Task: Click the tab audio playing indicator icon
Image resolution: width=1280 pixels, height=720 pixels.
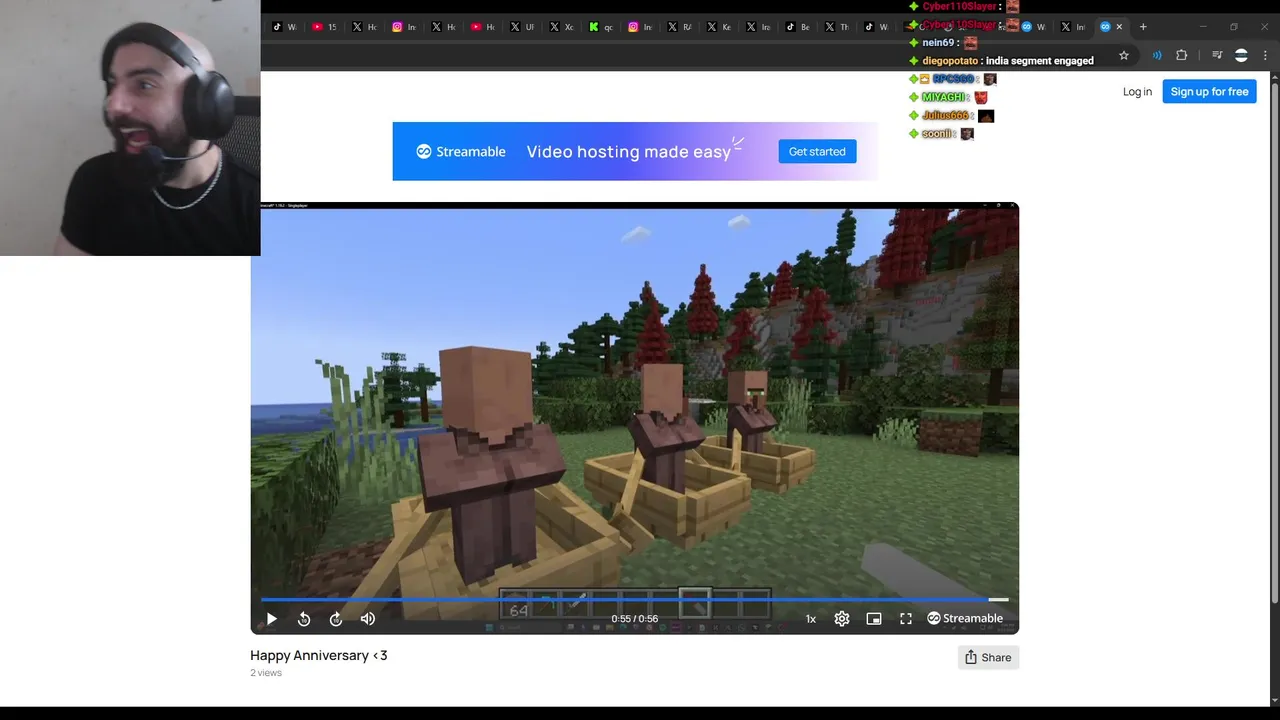Action: (x=1157, y=55)
